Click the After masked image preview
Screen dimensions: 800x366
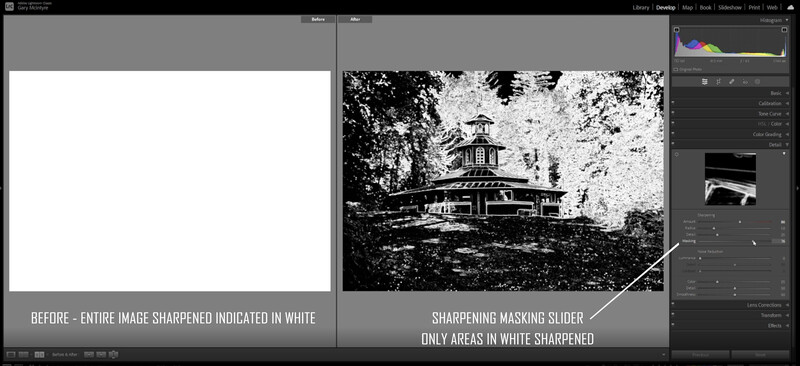click(x=503, y=181)
